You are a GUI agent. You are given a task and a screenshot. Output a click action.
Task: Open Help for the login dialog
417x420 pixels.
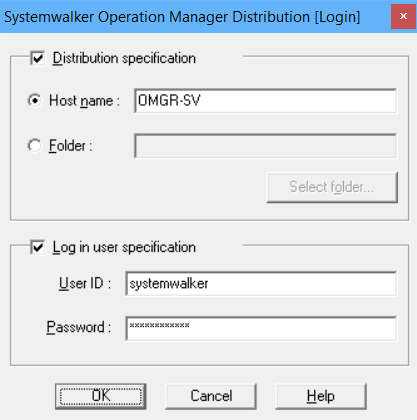click(321, 396)
